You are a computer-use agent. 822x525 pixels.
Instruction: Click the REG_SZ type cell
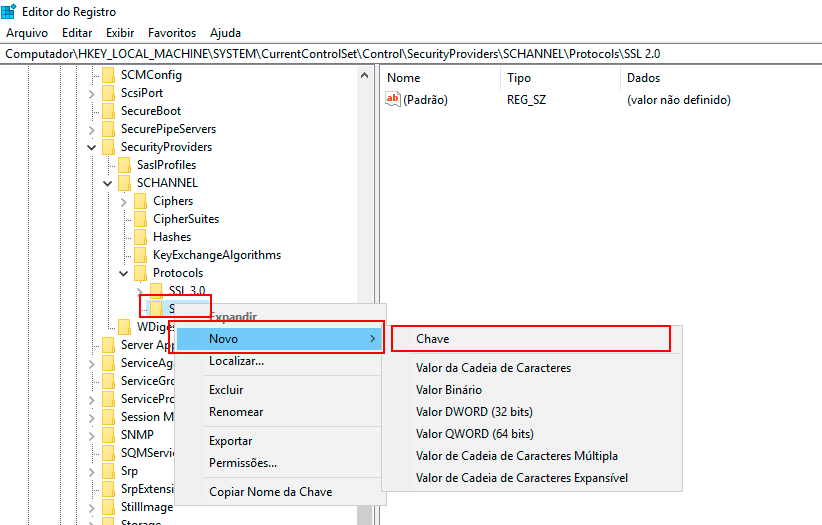(526, 100)
